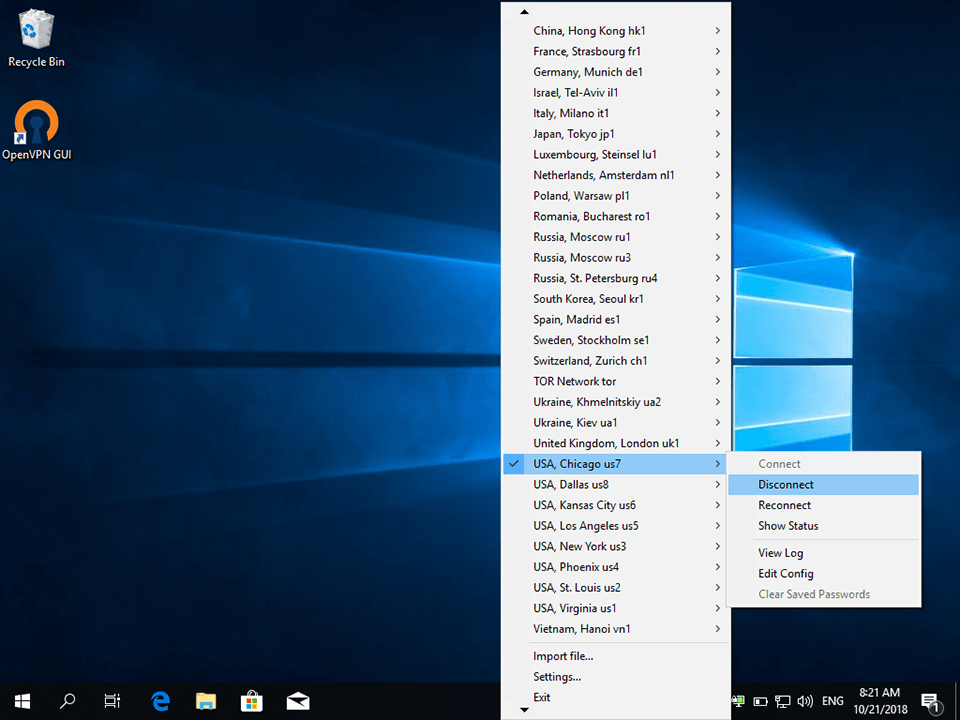Expand Japan, Tokyo jp1 submenu arrow
The width and height of the screenshot is (960, 720).
718,134
